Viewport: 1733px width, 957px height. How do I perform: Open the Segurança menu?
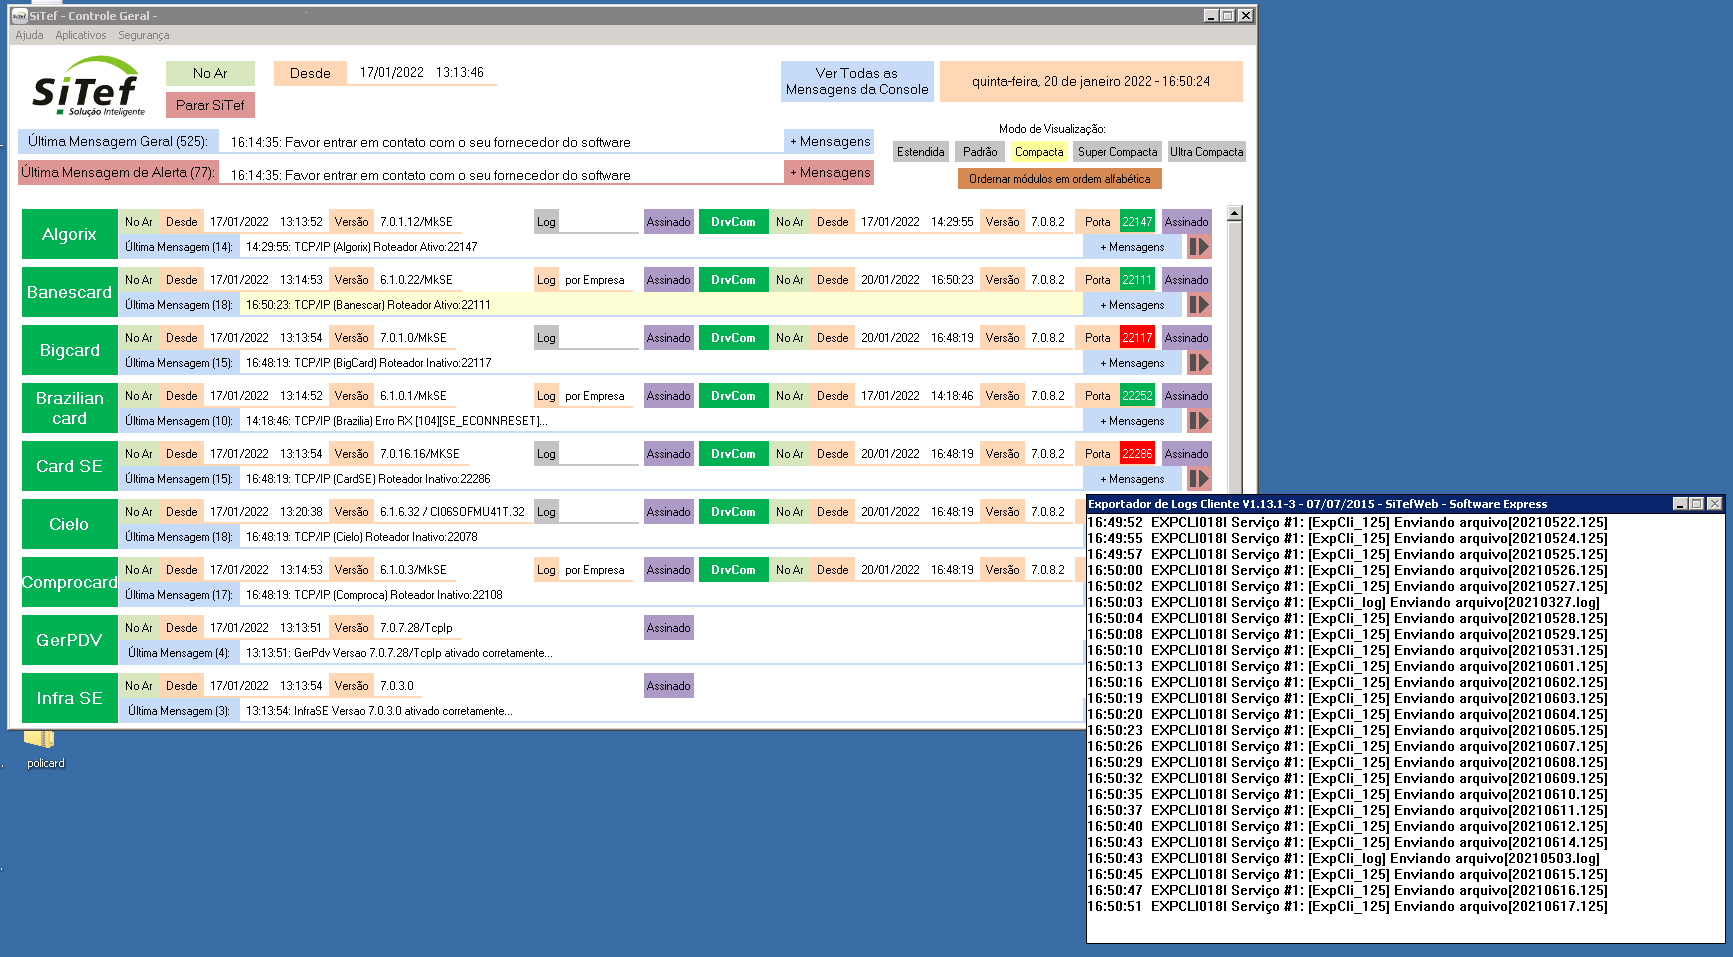pos(144,35)
